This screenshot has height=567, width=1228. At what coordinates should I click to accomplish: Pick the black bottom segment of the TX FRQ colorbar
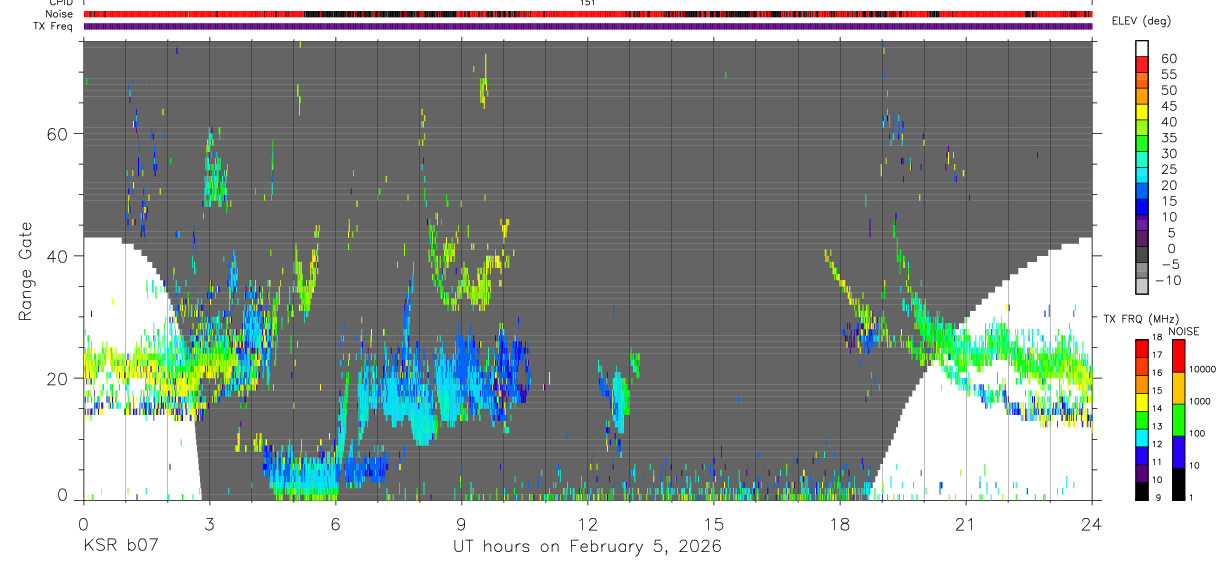(x=1142, y=490)
